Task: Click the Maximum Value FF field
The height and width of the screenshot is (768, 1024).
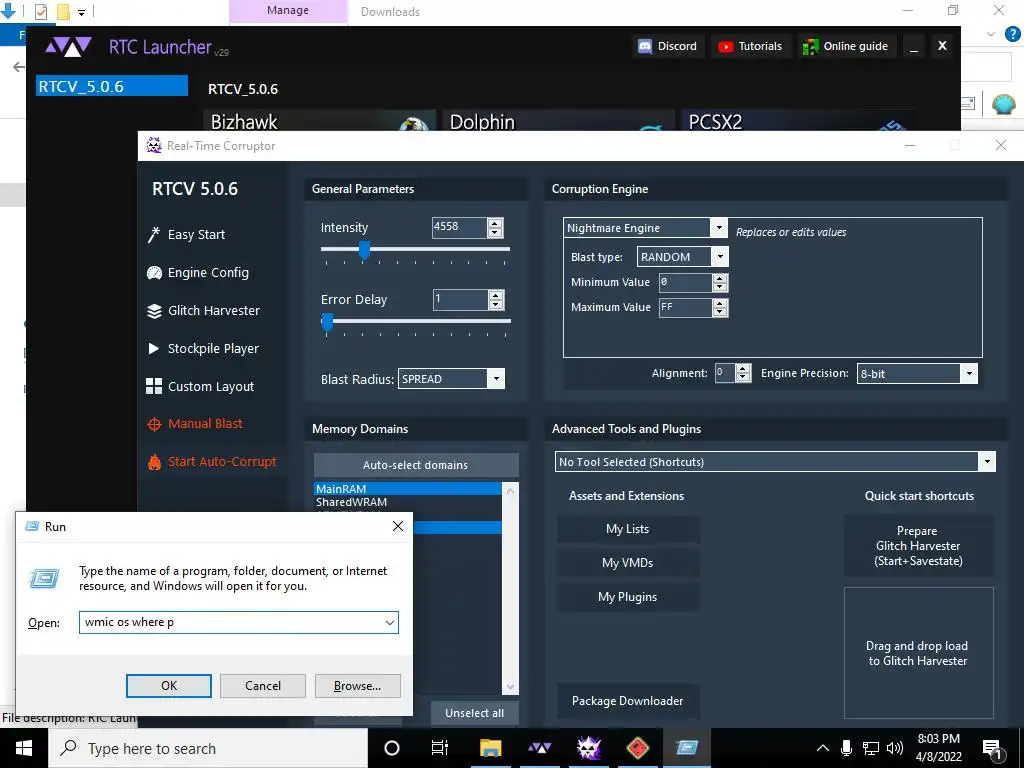Action: (x=685, y=307)
